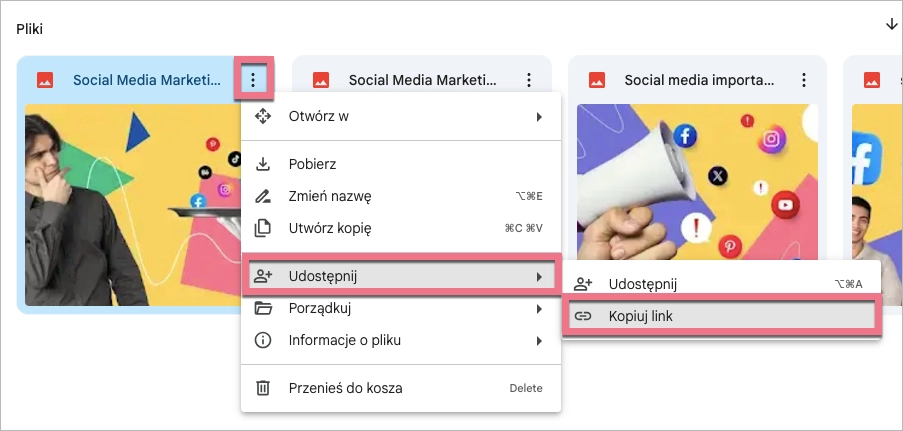Viewport: 903px width, 431px height.
Task: Expand the Udostępnij submenu arrow
Action: (539, 277)
